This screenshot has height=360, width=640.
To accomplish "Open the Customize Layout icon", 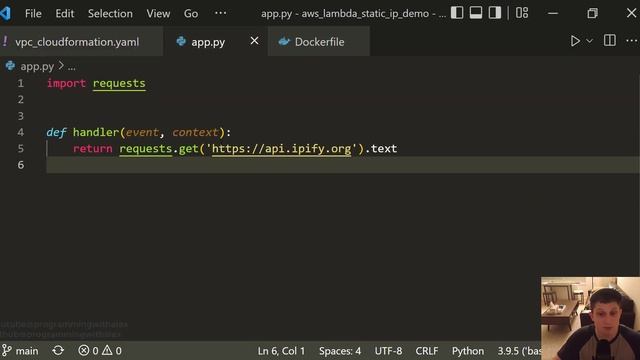I will pyautogui.click(x=522, y=13).
